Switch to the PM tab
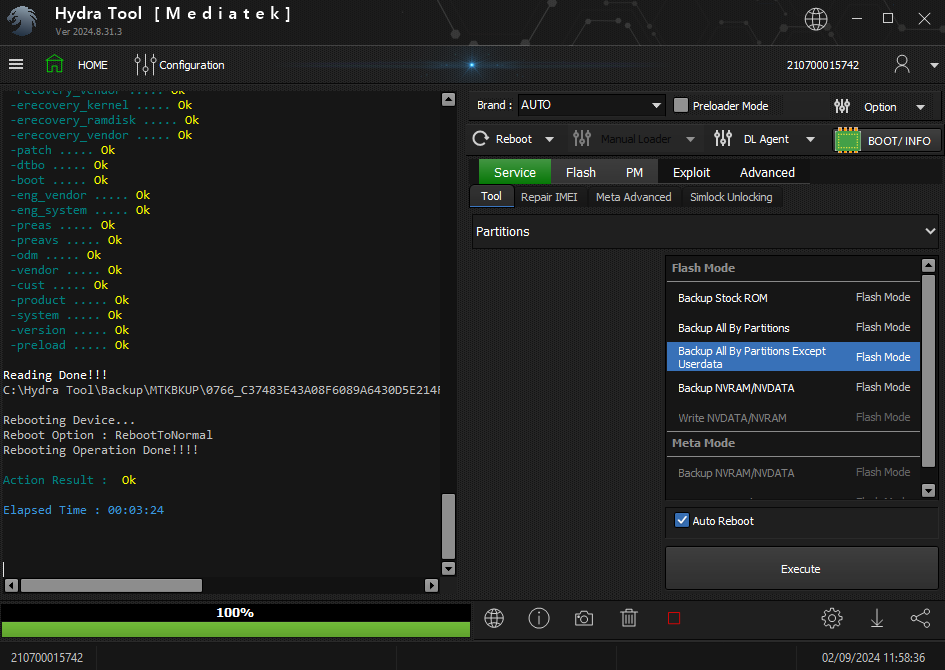 (634, 172)
